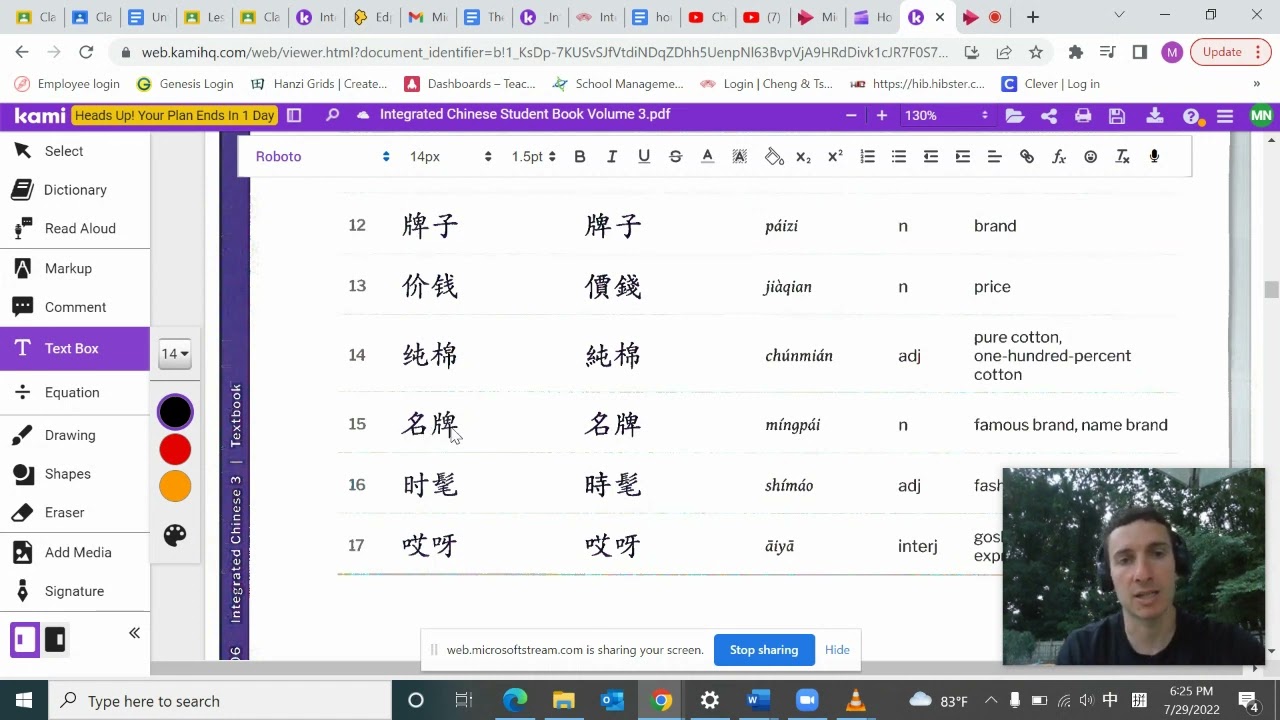This screenshot has width=1280, height=720.
Task: Toggle the sidebar panel icon in header
Action: click(x=294, y=115)
